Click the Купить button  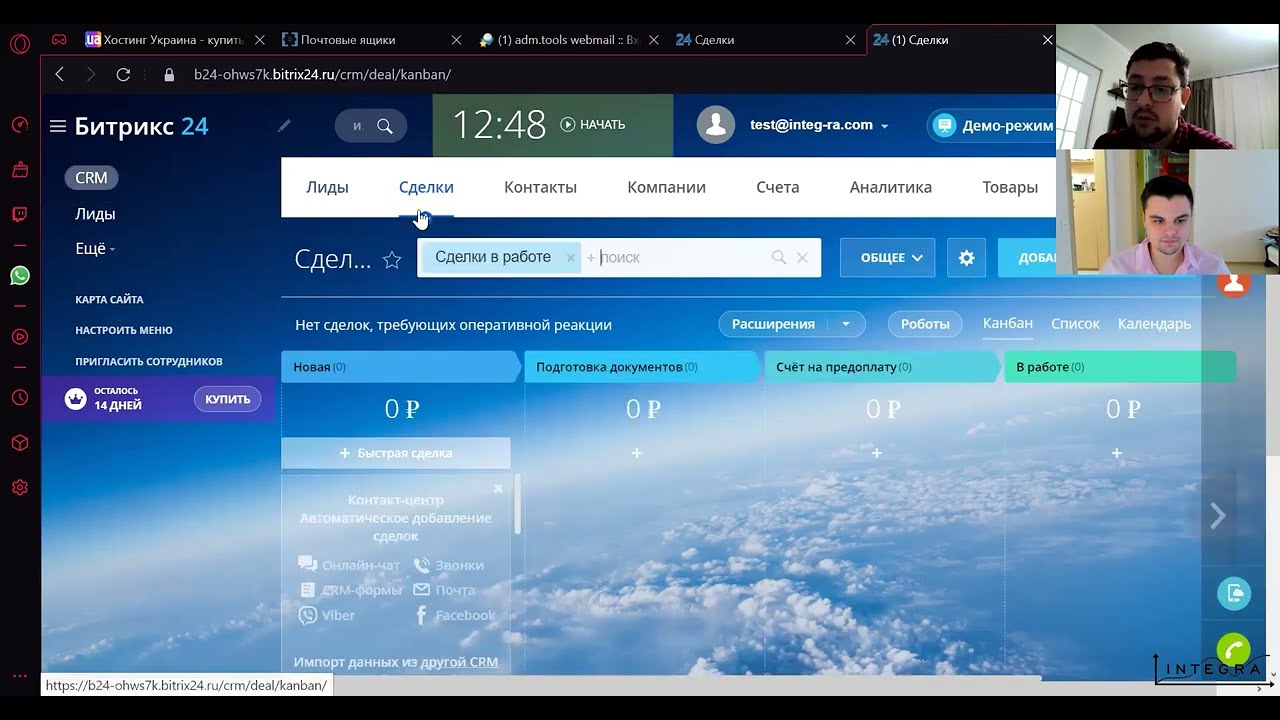227,399
